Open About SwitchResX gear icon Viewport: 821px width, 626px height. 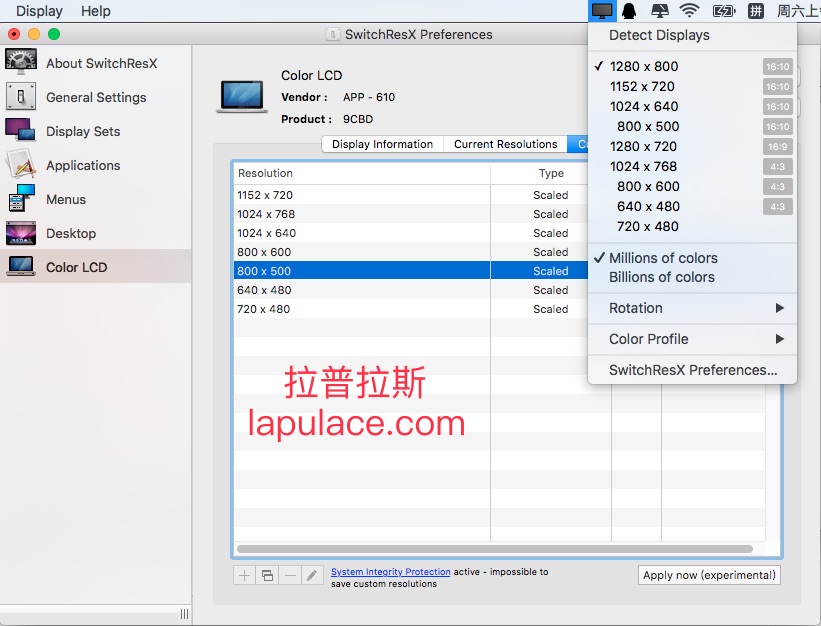tap(21, 62)
